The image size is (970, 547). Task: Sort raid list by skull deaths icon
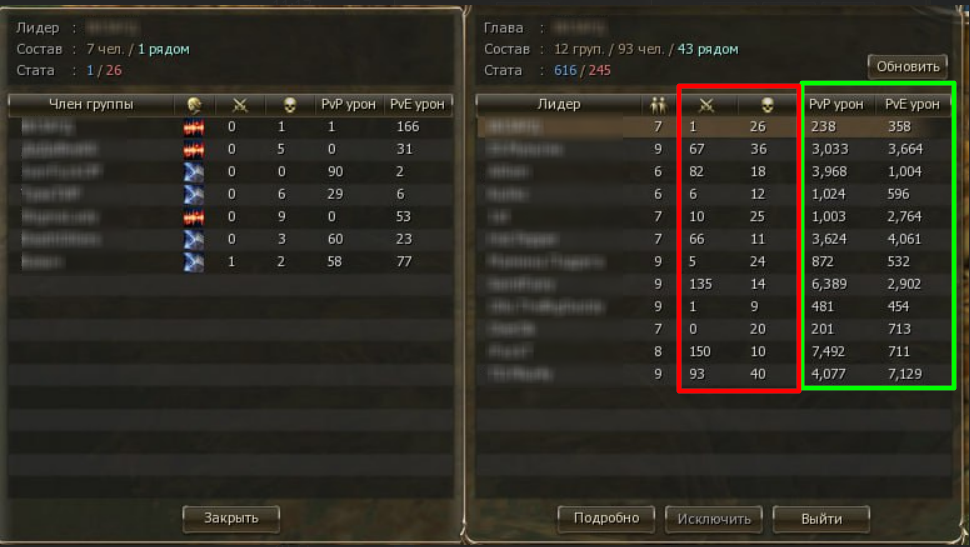[x=767, y=105]
